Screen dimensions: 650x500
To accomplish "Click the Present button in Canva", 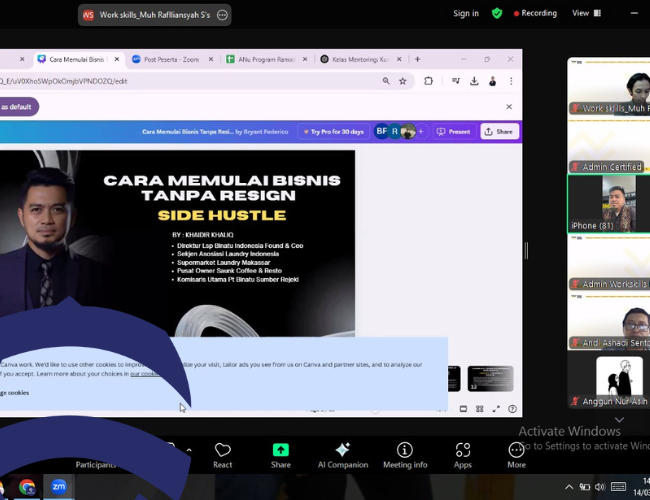I will 454,132.
